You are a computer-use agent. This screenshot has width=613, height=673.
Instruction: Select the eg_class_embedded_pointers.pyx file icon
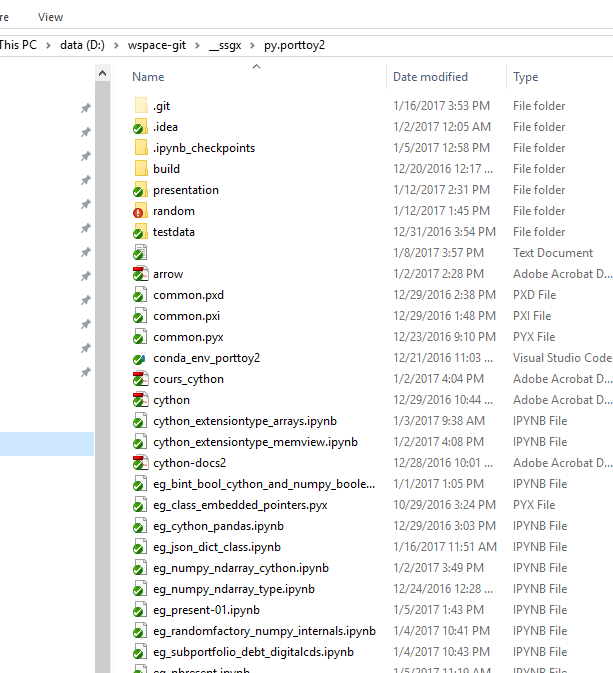[140, 505]
